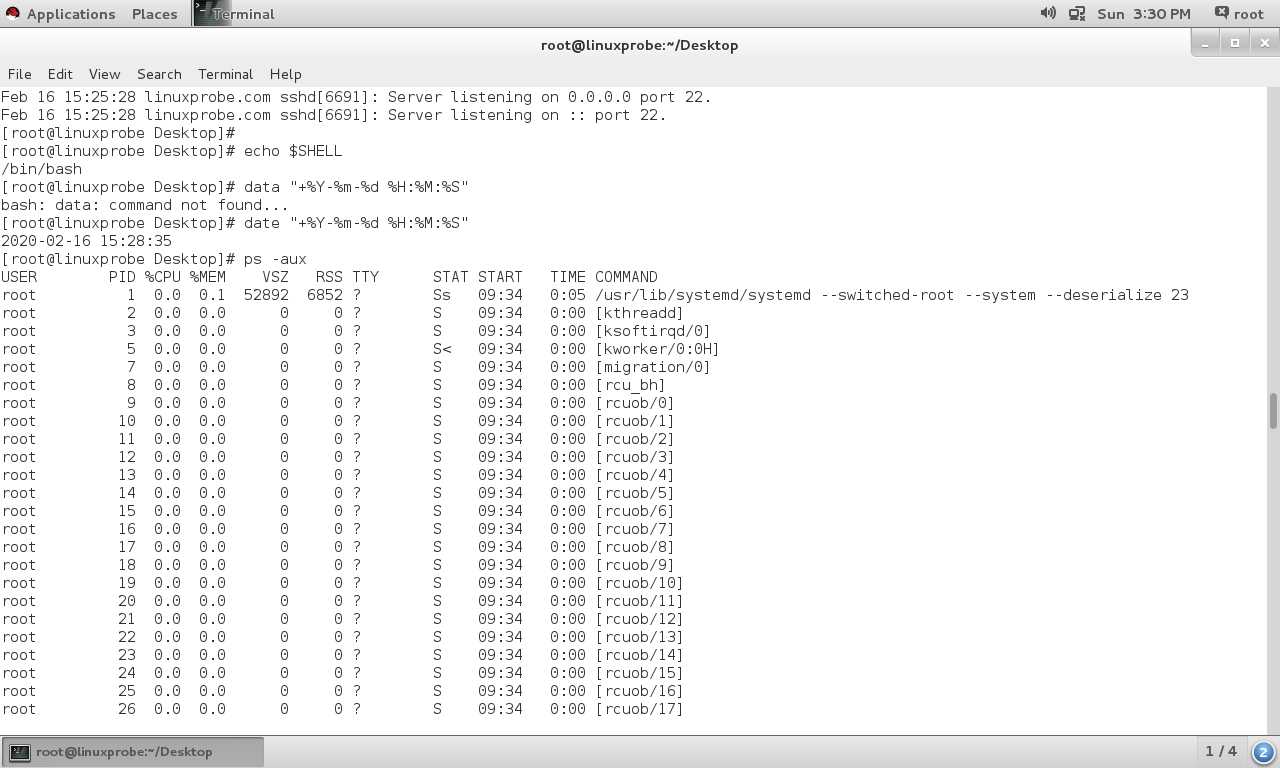Image resolution: width=1280 pixels, height=768 pixels.
Task: Click the TTY column header
Action: 365,277
